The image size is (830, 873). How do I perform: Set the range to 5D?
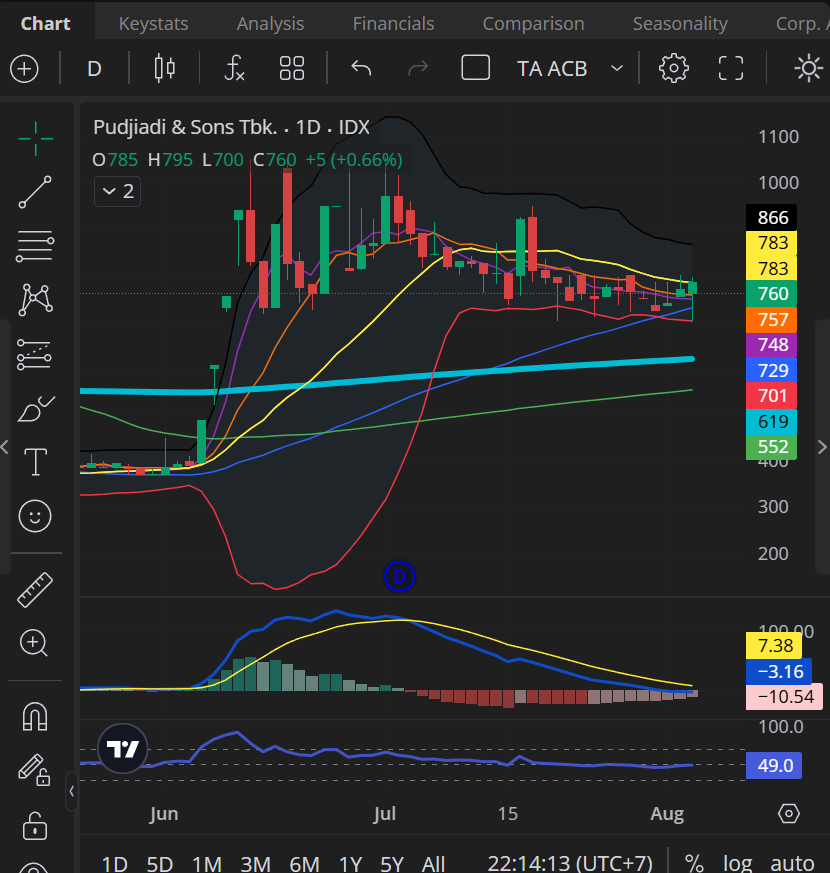click(160, 864)
